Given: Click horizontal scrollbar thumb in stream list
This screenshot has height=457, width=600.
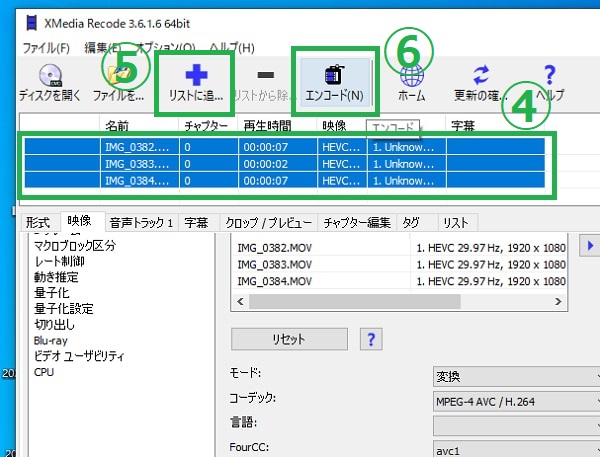Looking at the screenshot, I should point(355,302).
